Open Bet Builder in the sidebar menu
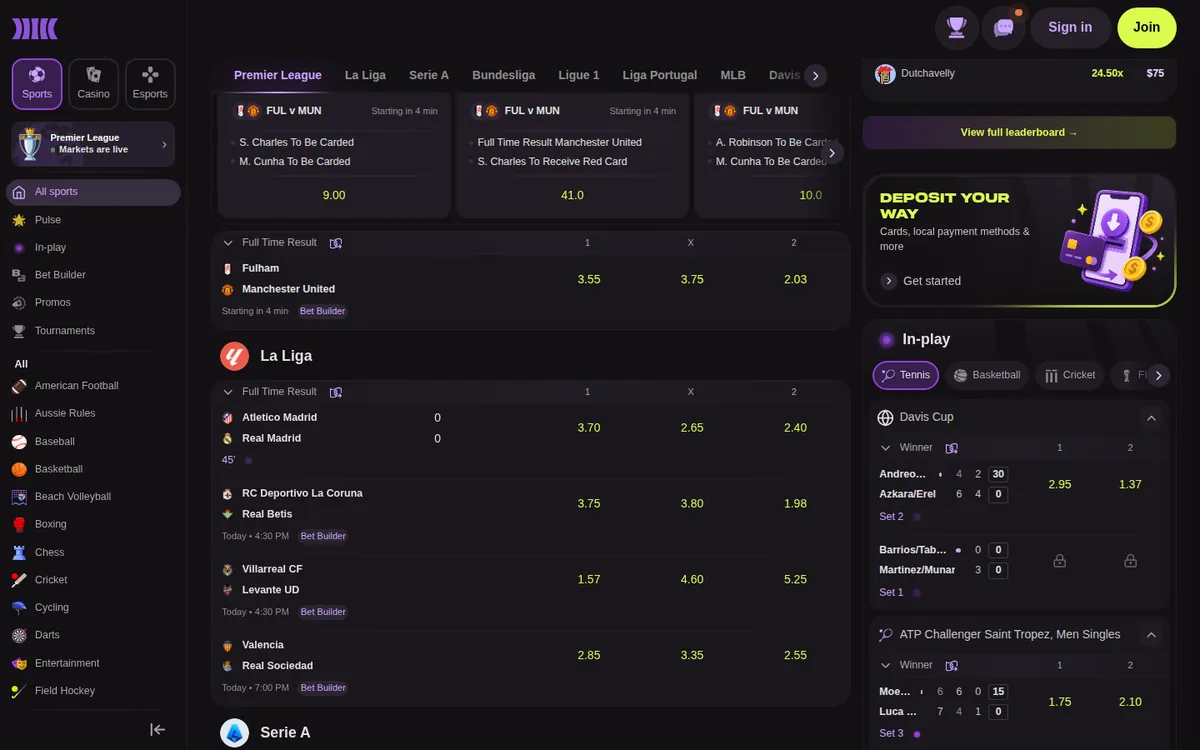This screenshot has height=750, width=1200. click(60, 275)
